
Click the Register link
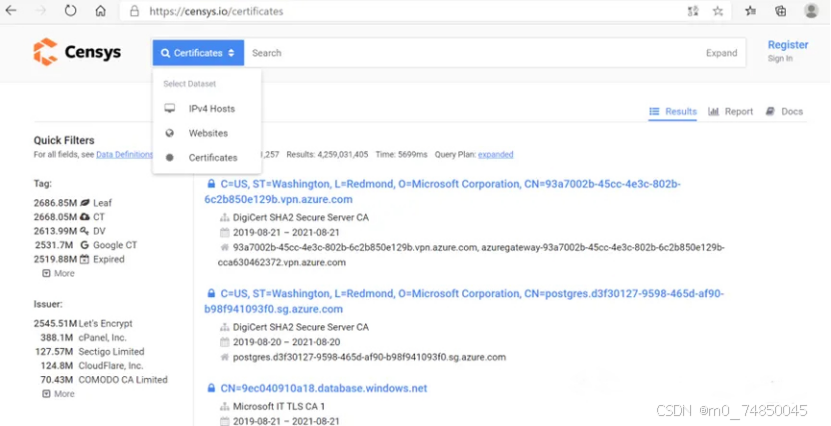pos(788,45)
